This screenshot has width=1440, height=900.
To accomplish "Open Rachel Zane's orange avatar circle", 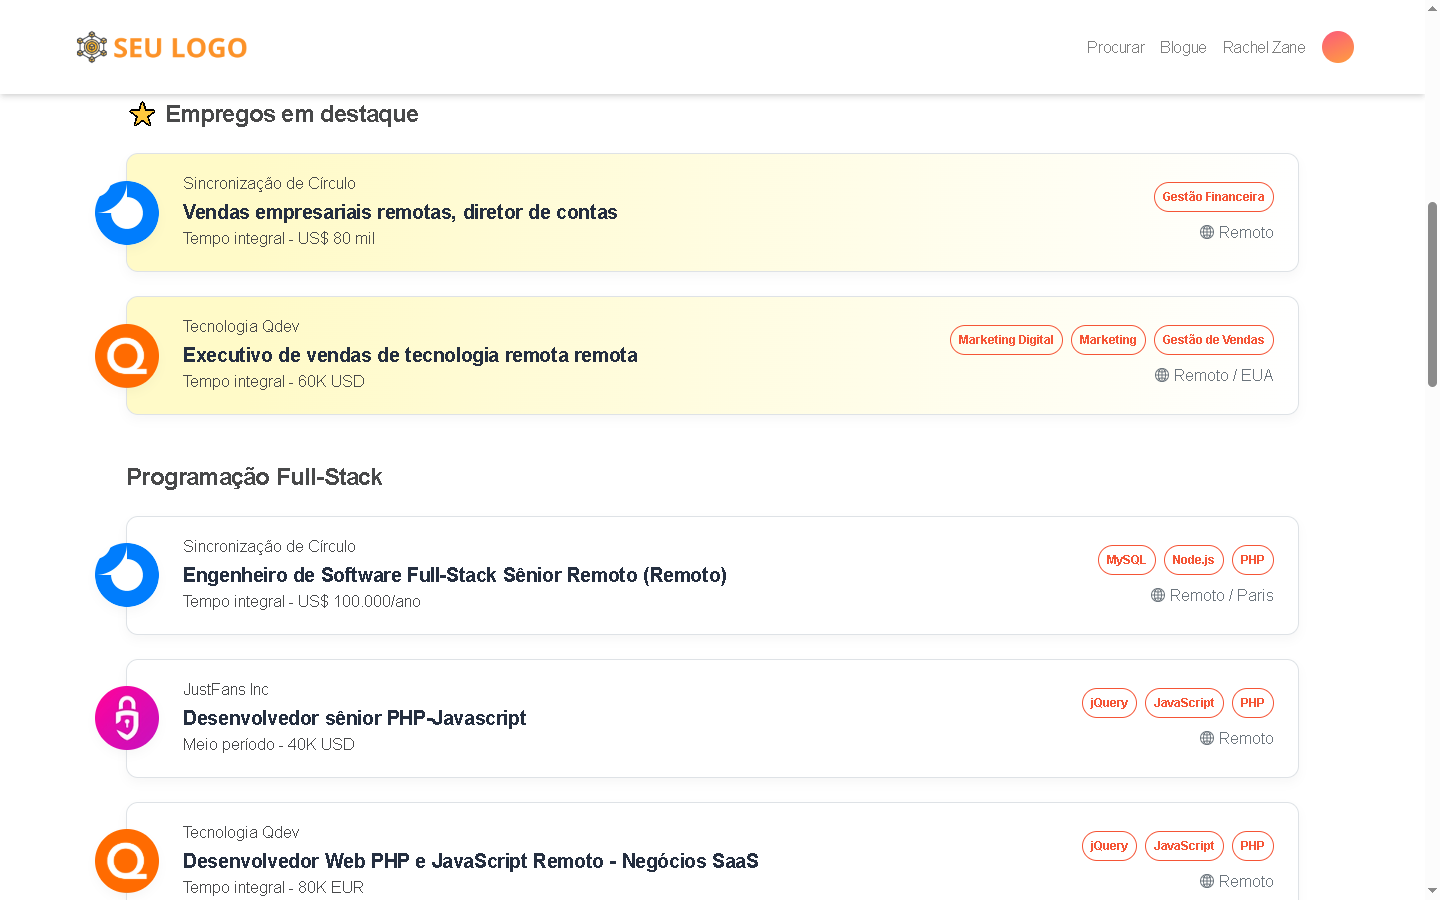I will [x=1337, y=47].
